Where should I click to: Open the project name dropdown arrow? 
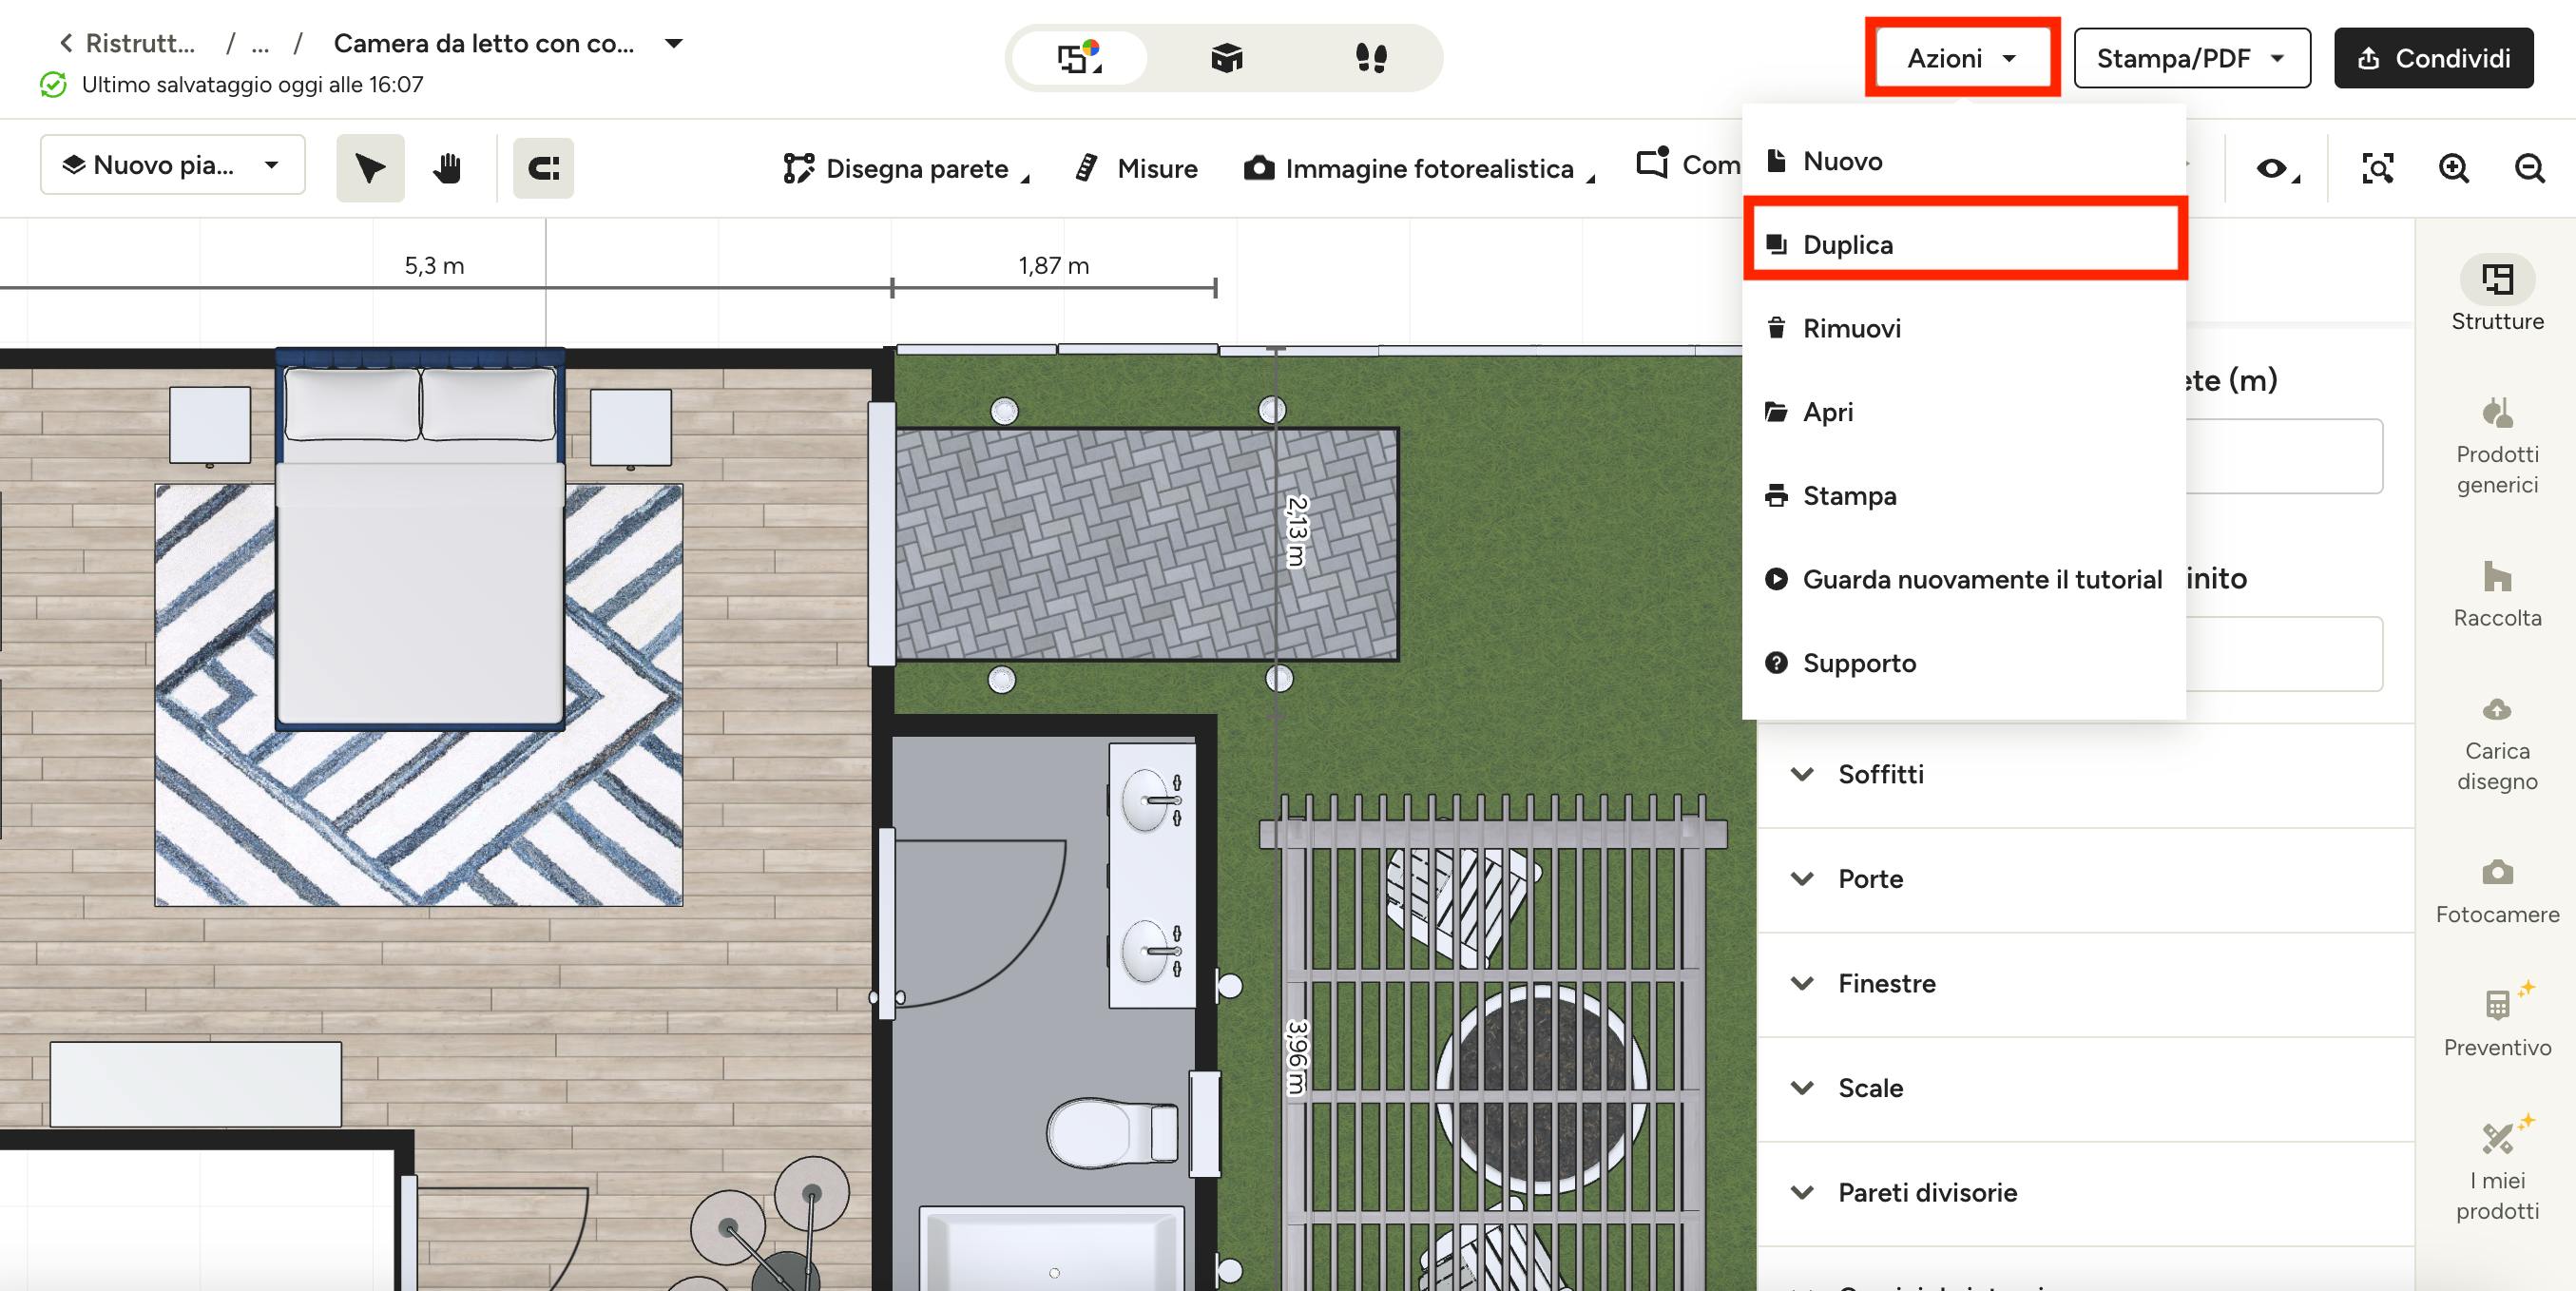click(x=674, y=43)
